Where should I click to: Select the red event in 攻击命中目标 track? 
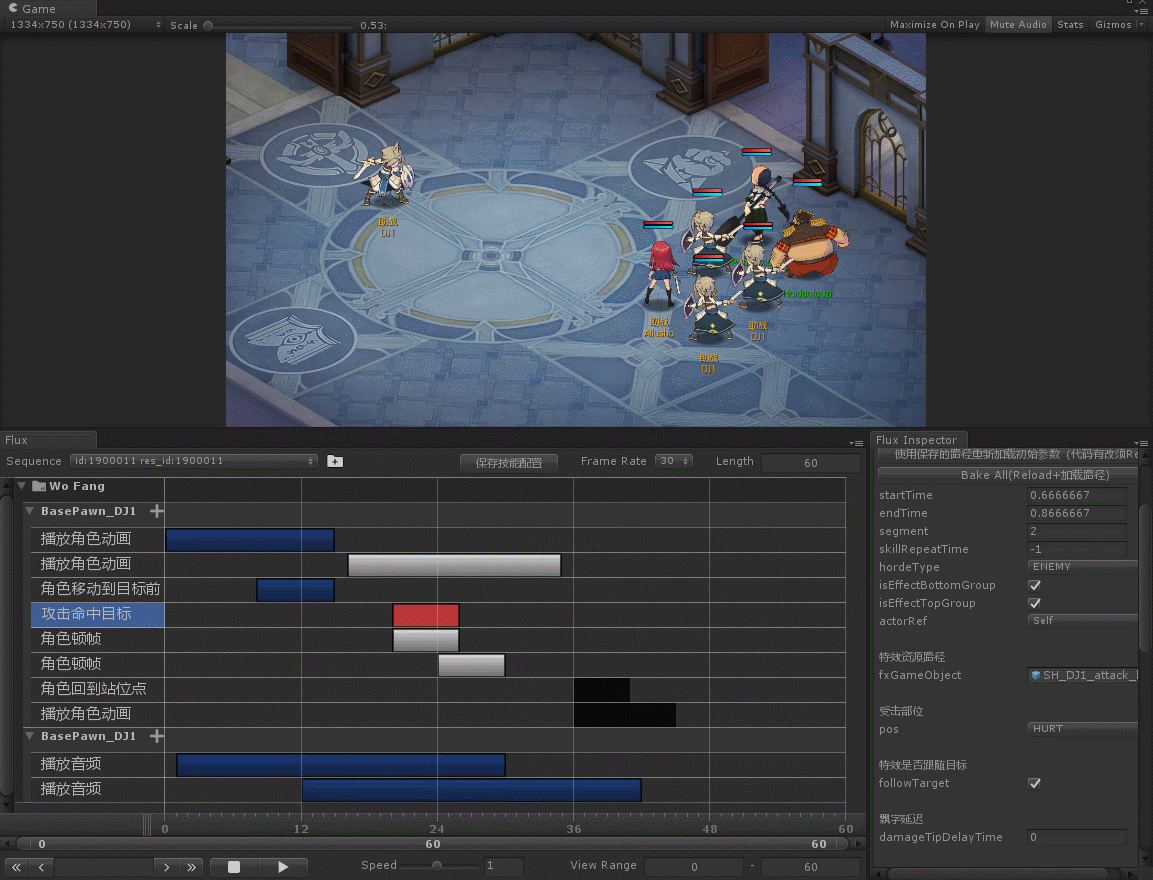[426, 615]
